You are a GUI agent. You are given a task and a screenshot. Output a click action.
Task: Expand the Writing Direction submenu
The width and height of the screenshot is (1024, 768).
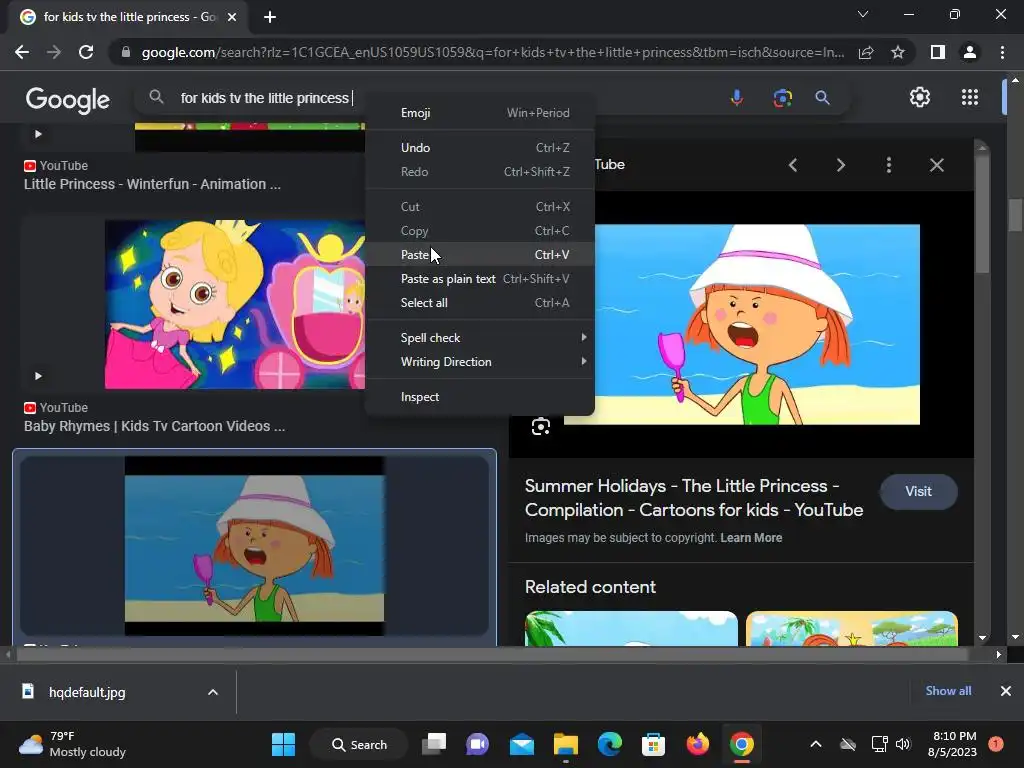pyautogui.click(x=479, y=362)
